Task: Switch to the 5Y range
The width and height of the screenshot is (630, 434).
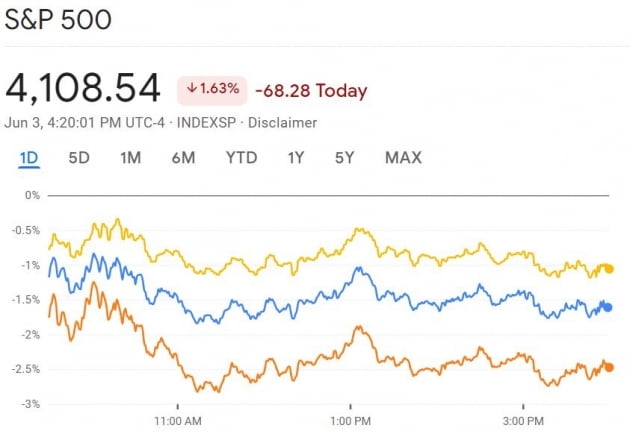Action: pyautogui.click(x=345, y=157)
